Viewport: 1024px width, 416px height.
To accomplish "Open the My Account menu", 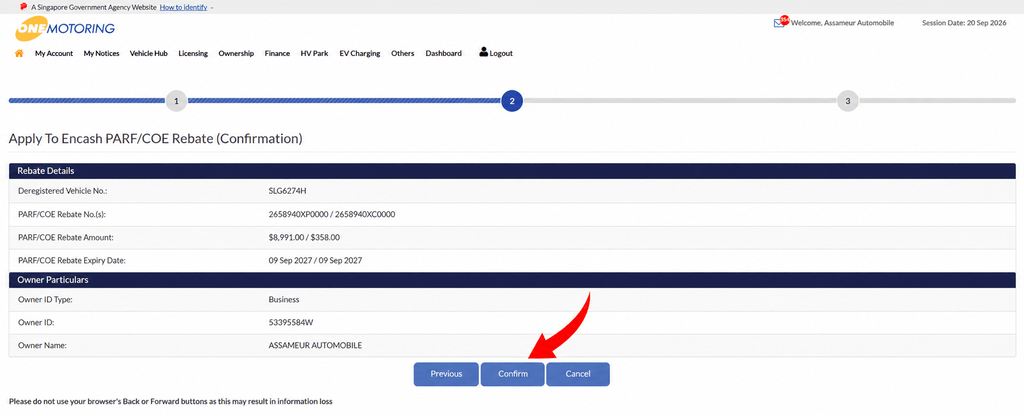I will (x=54, y=54).
